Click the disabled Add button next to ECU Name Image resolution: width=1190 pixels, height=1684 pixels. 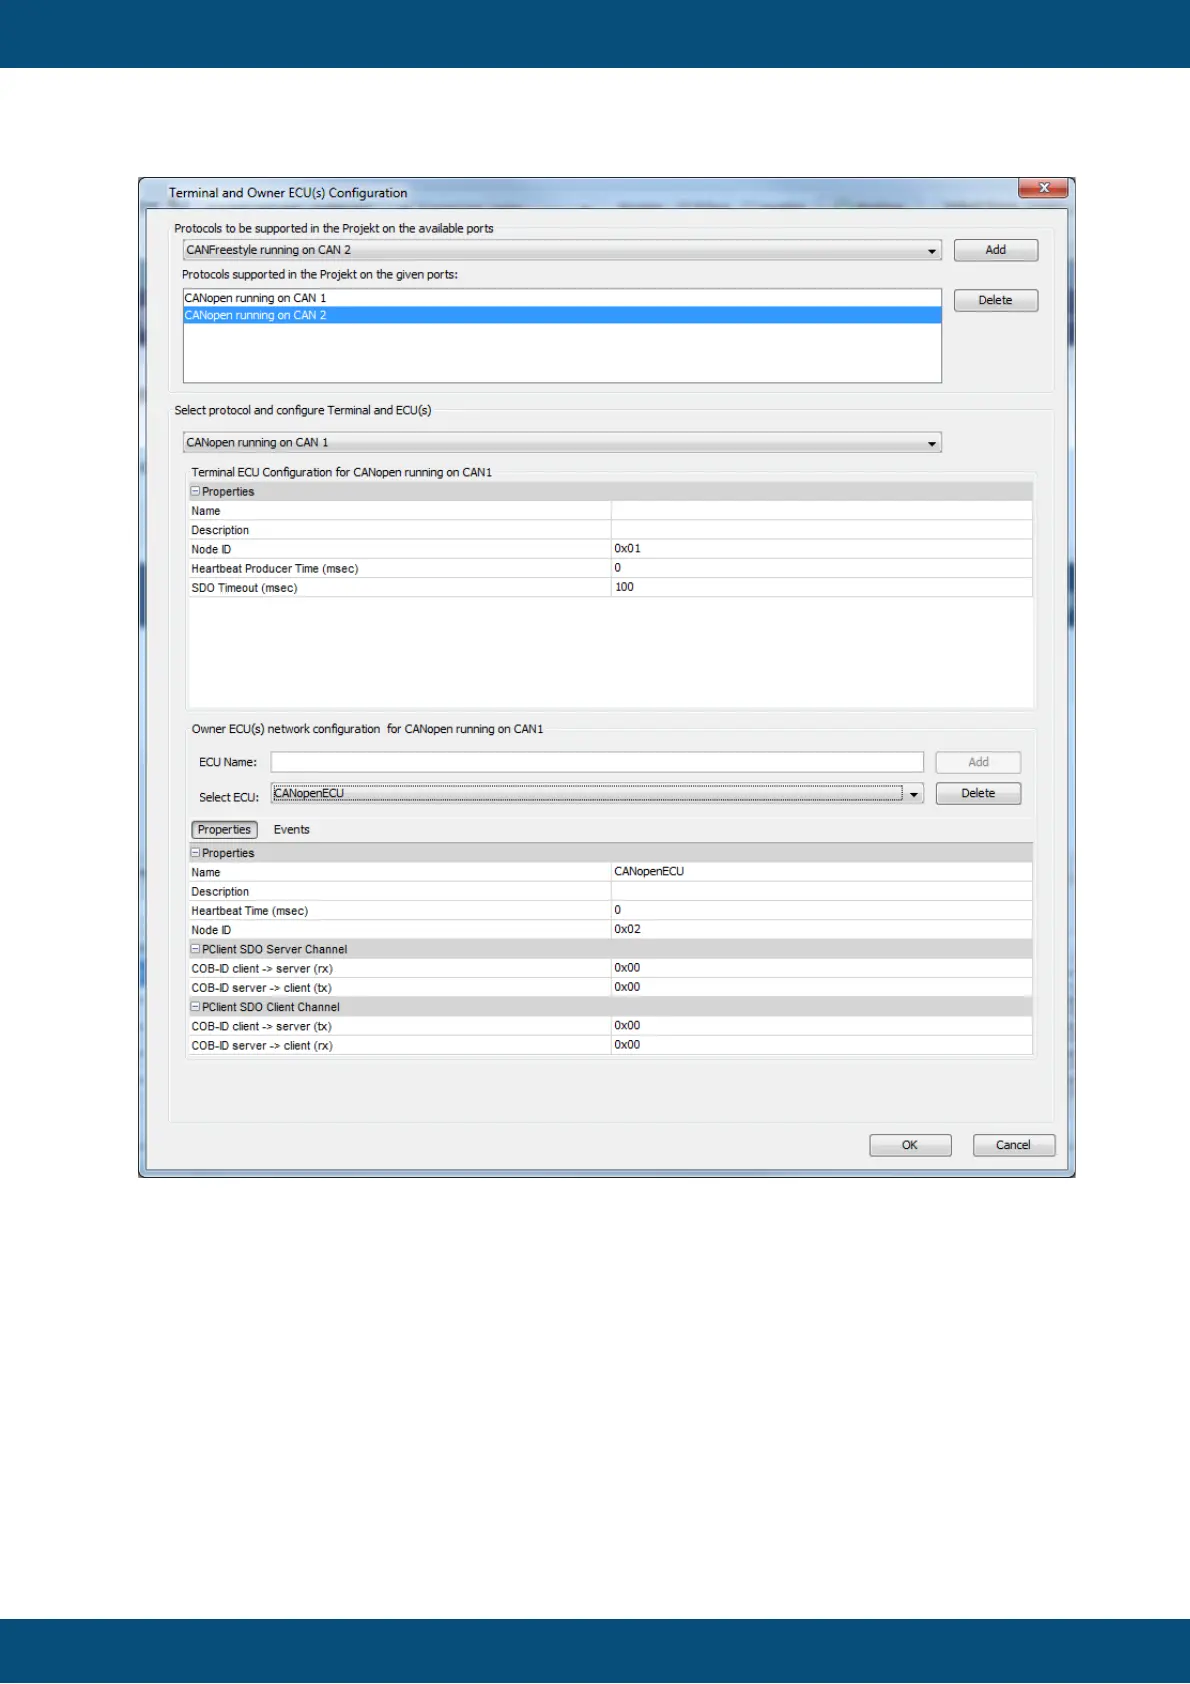tap(978, 762)
